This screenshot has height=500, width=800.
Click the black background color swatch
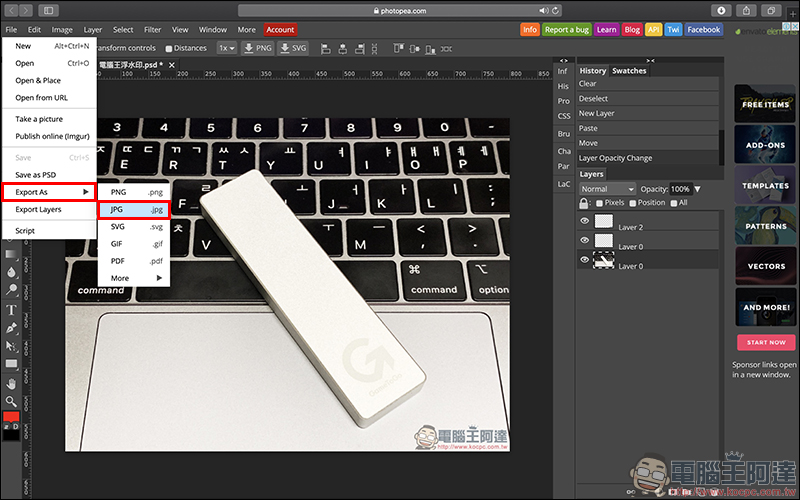coord(11,435)
